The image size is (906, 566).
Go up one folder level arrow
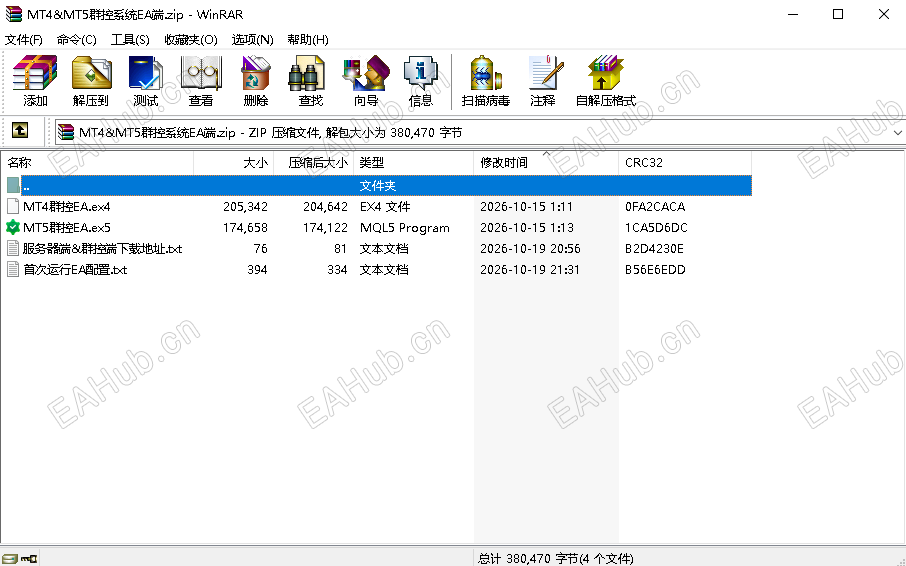[x=20, y=131]
